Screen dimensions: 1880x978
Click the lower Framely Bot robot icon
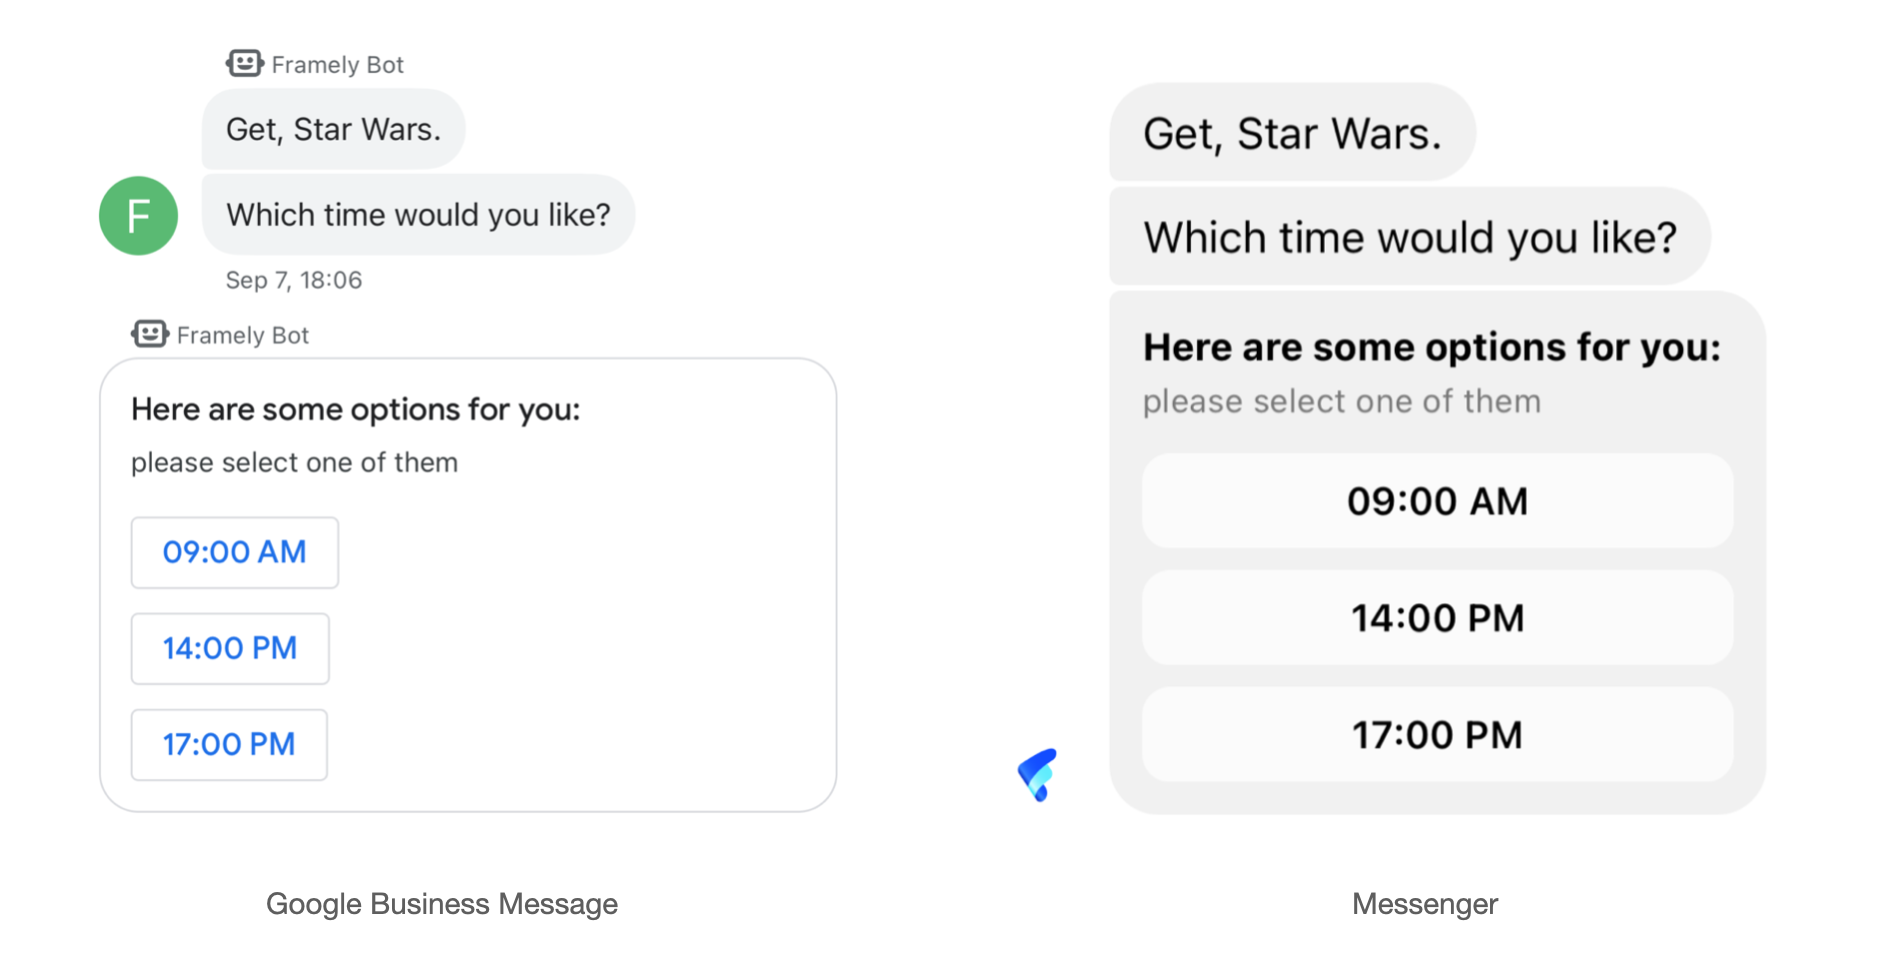pos(149,334)
